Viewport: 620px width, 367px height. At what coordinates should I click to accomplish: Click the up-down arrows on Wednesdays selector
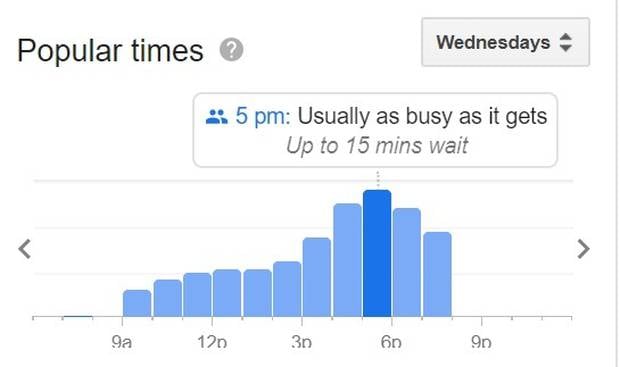tap(566, 42)
